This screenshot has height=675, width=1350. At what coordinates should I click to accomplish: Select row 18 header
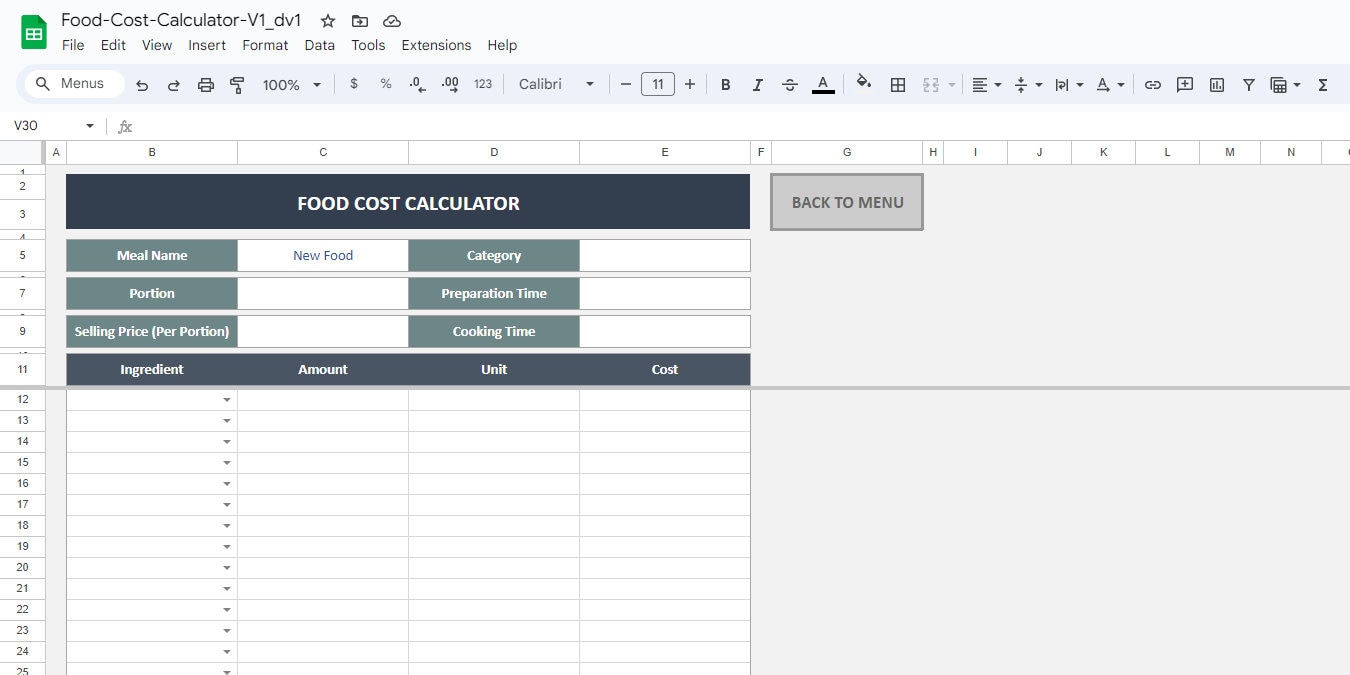tap(22, 525)
